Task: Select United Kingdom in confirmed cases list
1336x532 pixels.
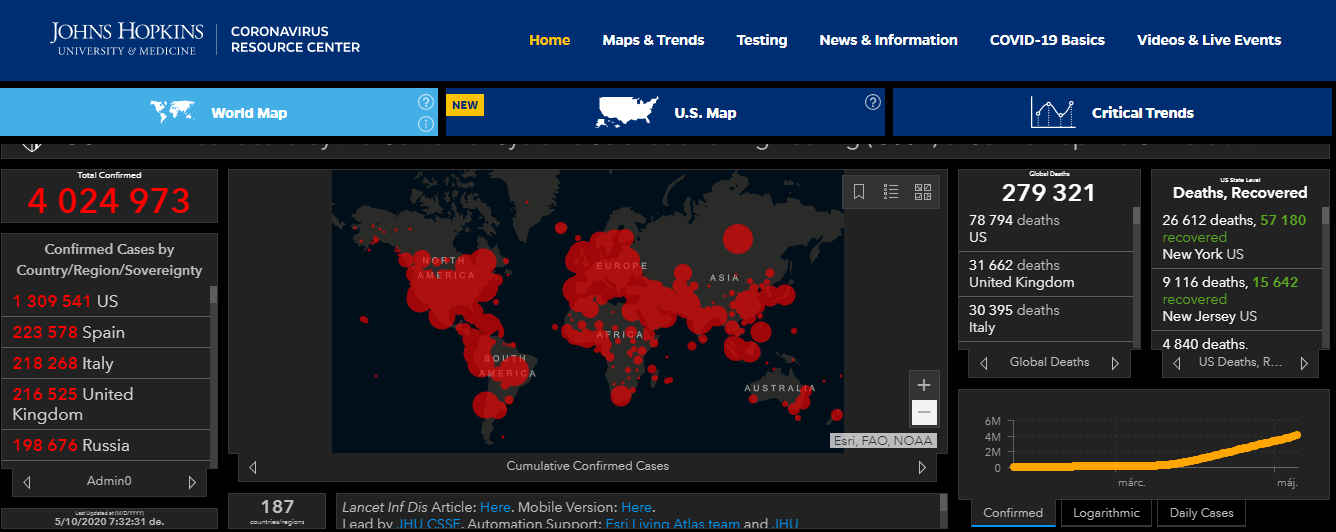Action: [105, 404]
